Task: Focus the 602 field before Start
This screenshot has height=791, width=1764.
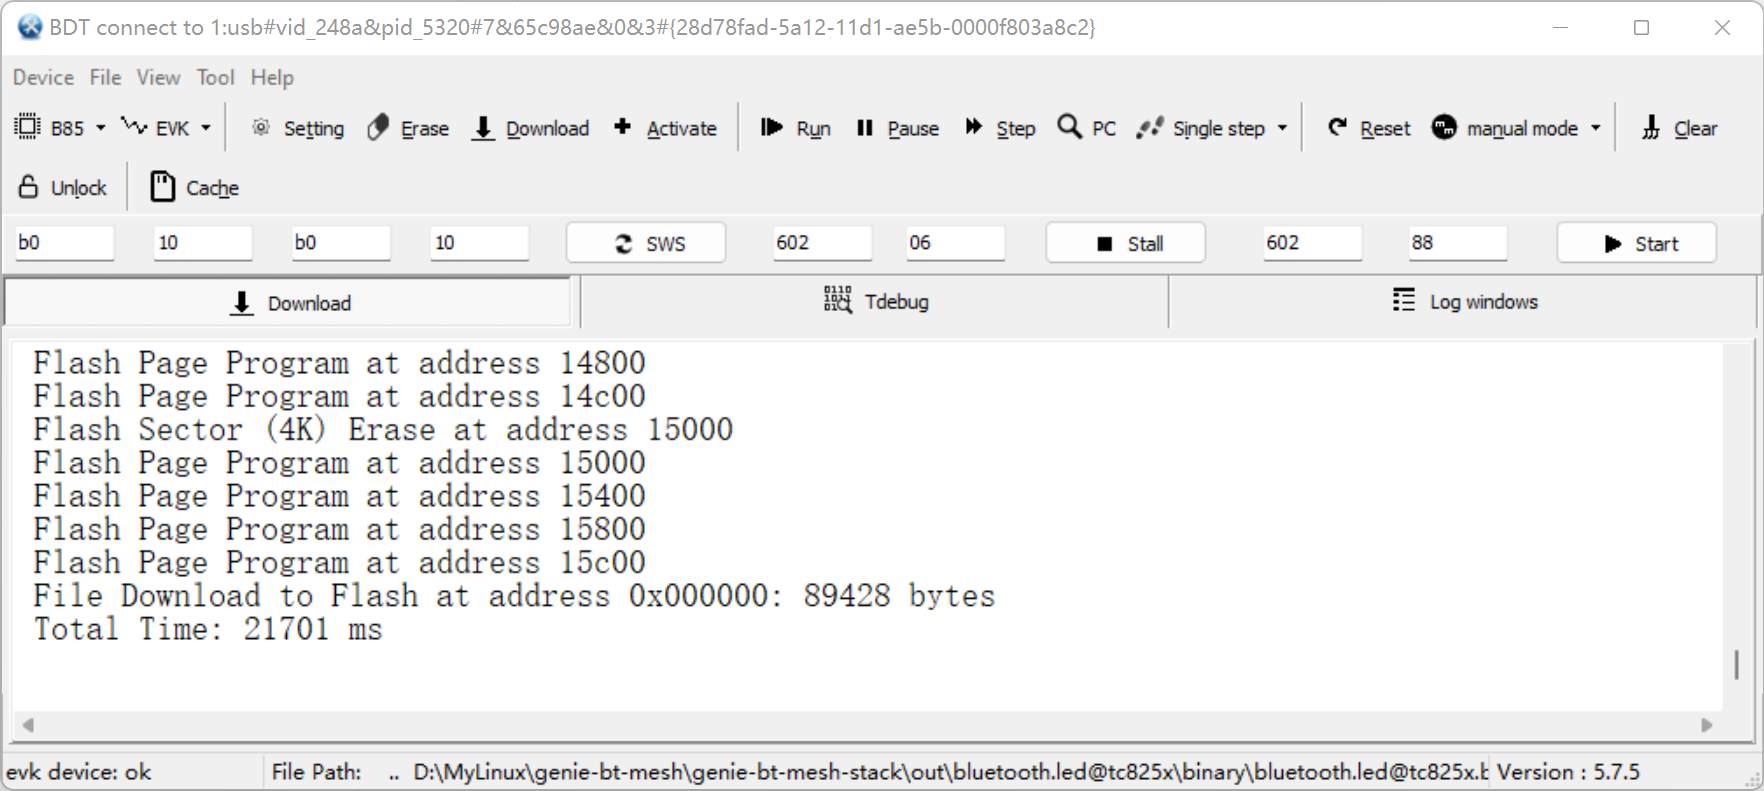Action: pos(1312,243)
